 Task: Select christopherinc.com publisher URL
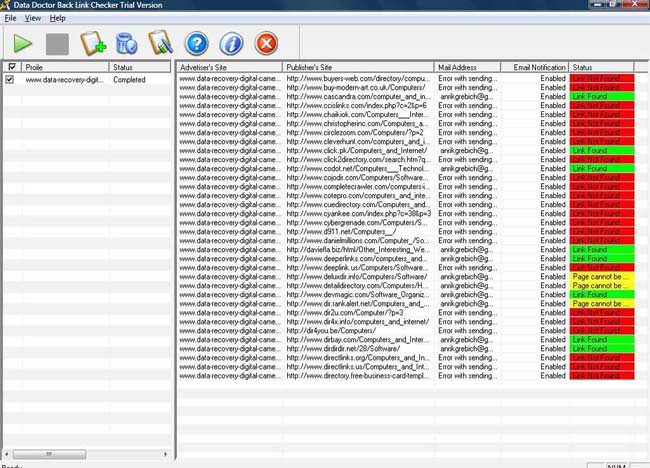358,124
